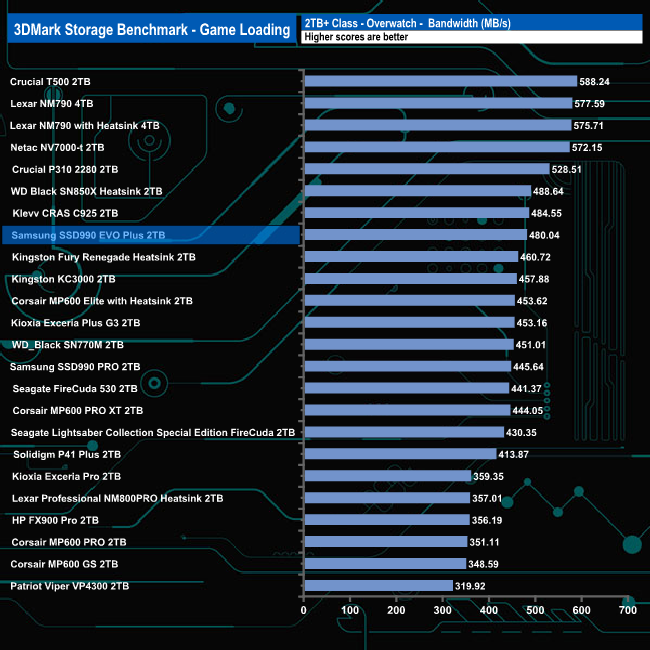Click the 488.64 bar value
This screenshot has height=650, width=650.
(548, 192)
